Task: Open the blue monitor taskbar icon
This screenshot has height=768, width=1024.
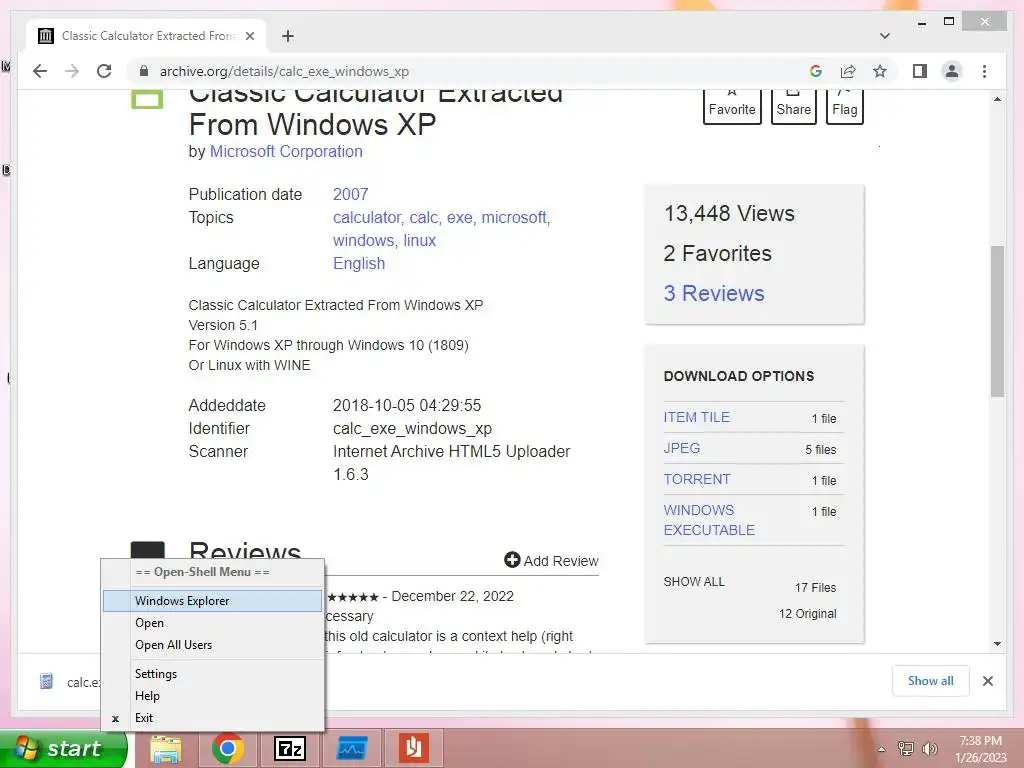Action: (x=352, y=748)
